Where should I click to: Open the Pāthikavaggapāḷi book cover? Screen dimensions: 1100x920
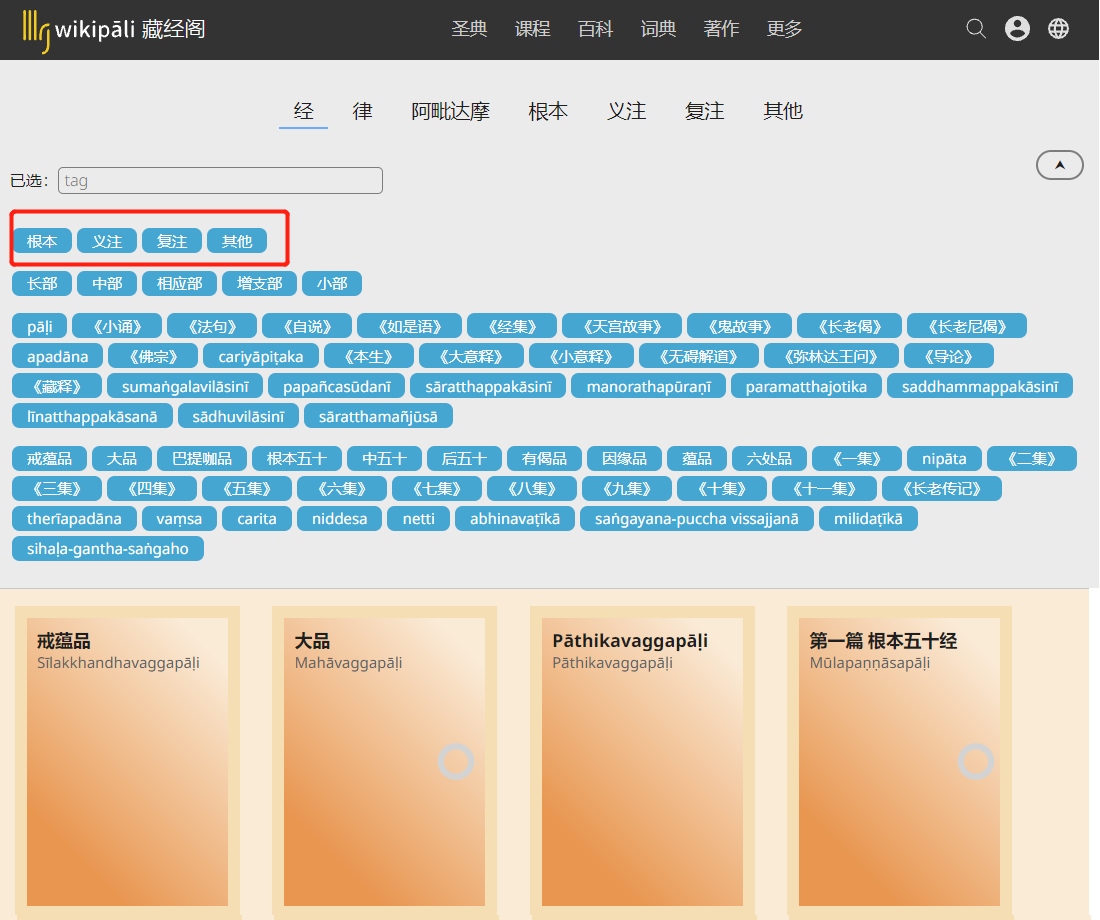tap(643, 762)
